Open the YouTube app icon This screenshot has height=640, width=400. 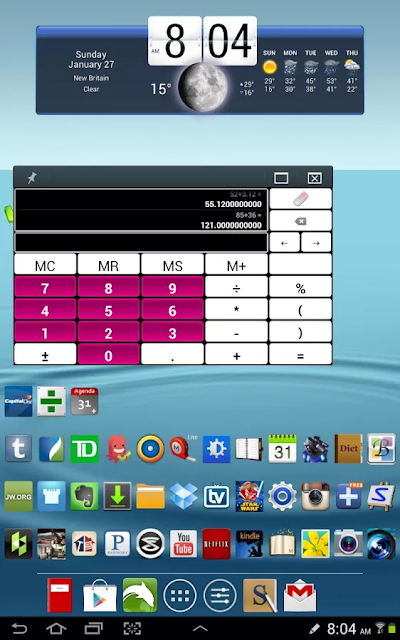point(183,544)
